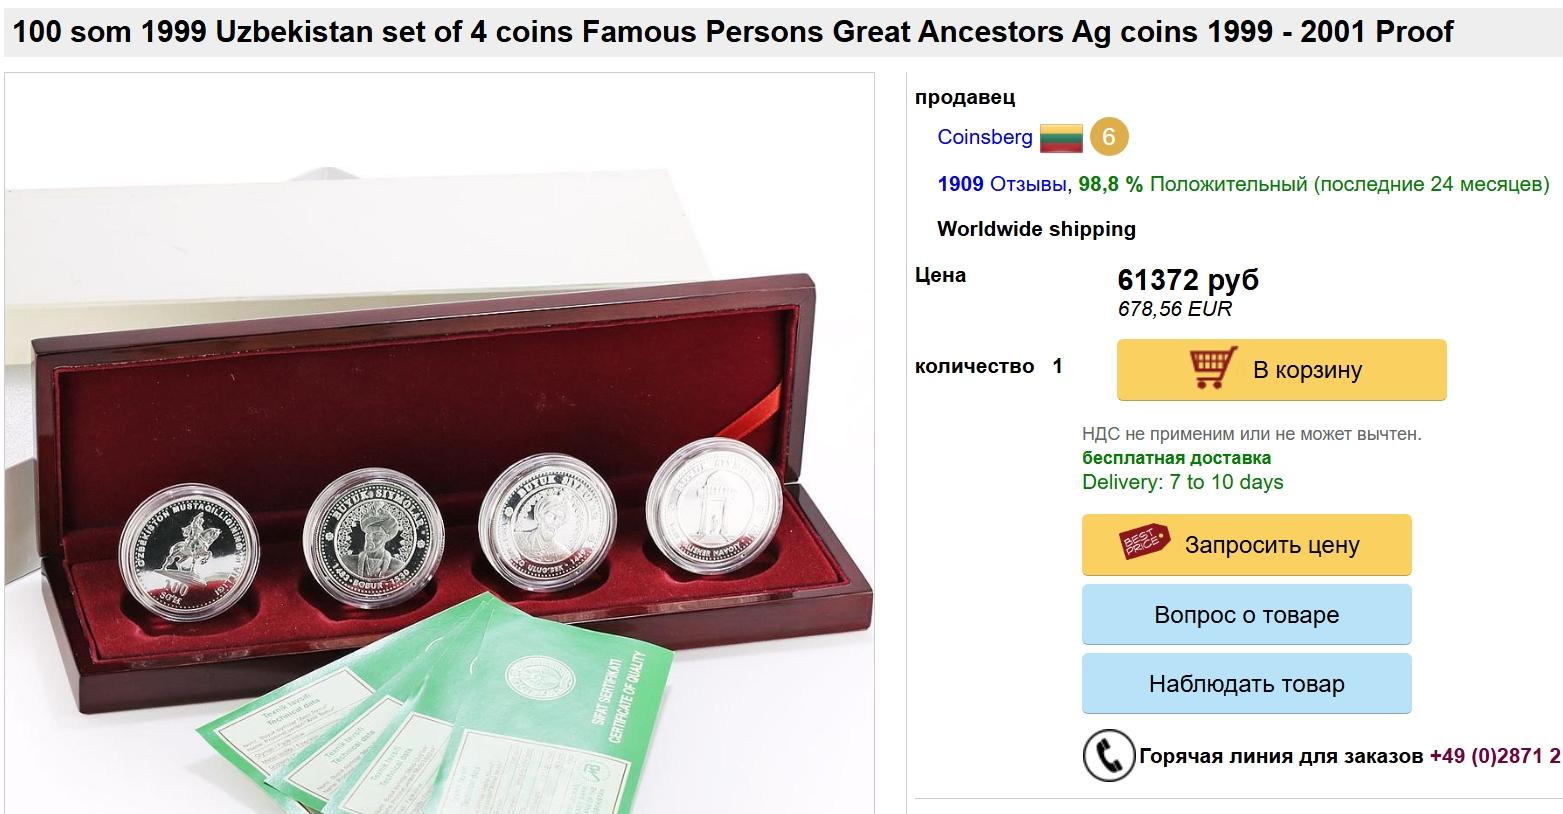Add item with the В корзину button
This screenshot has width=1563, height=814.
tap(1281, 370)
